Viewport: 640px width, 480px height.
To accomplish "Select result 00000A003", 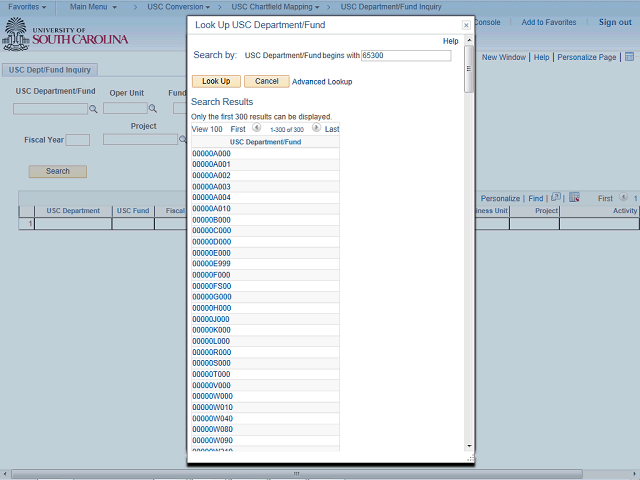I will pos(211,187).
